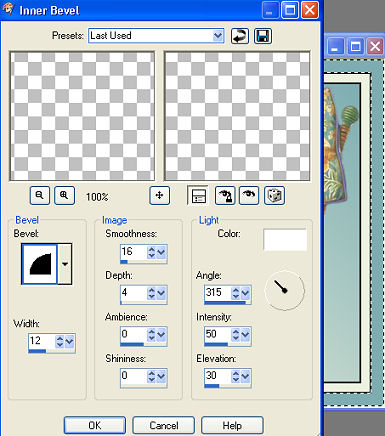Close the Inner Bevel dialog

pos(310,10)
